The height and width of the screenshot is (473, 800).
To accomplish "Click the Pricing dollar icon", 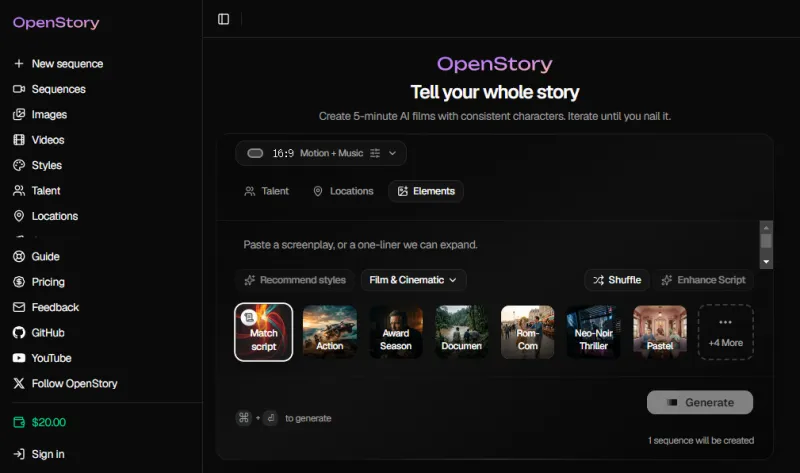I will 19,282.
